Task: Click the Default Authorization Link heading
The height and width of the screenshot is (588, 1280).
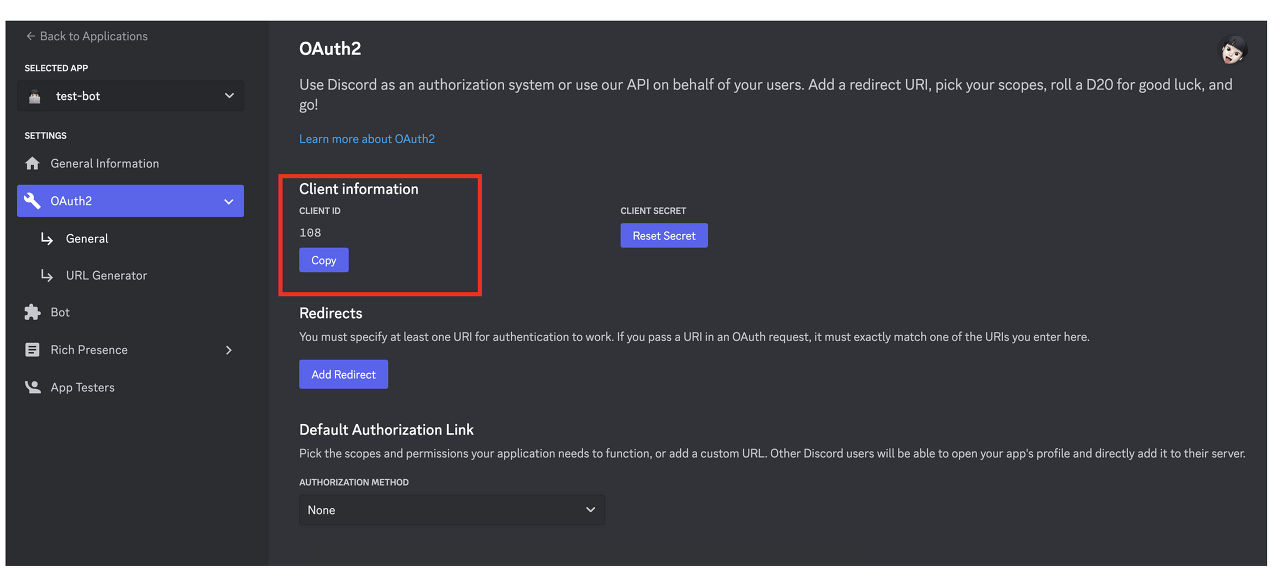Action: [387, 430]
